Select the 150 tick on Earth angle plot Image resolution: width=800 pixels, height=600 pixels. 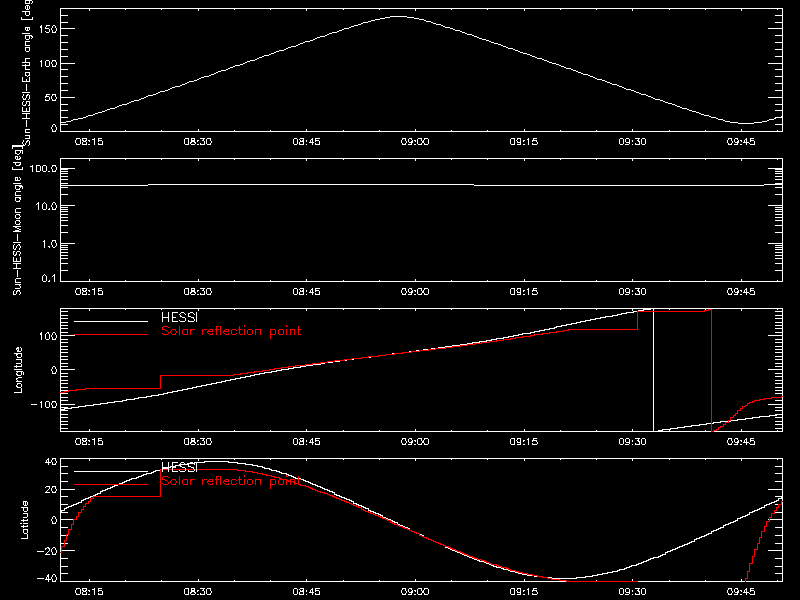coord(48,29)
